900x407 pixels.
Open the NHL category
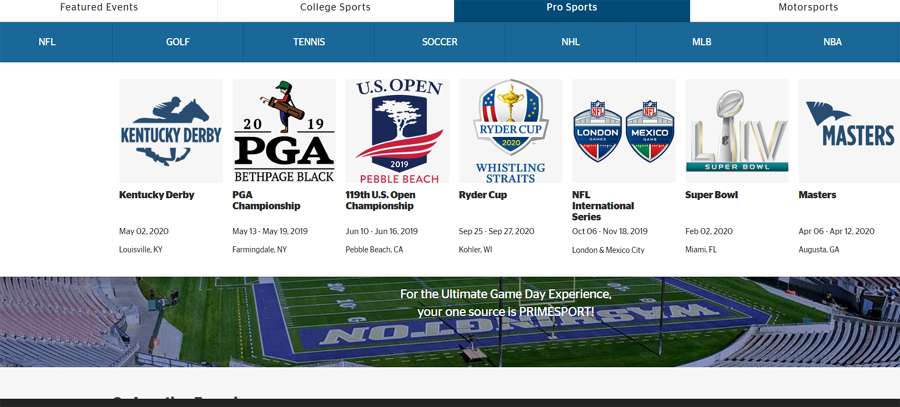pyautogui.click(x=571, y=42)
